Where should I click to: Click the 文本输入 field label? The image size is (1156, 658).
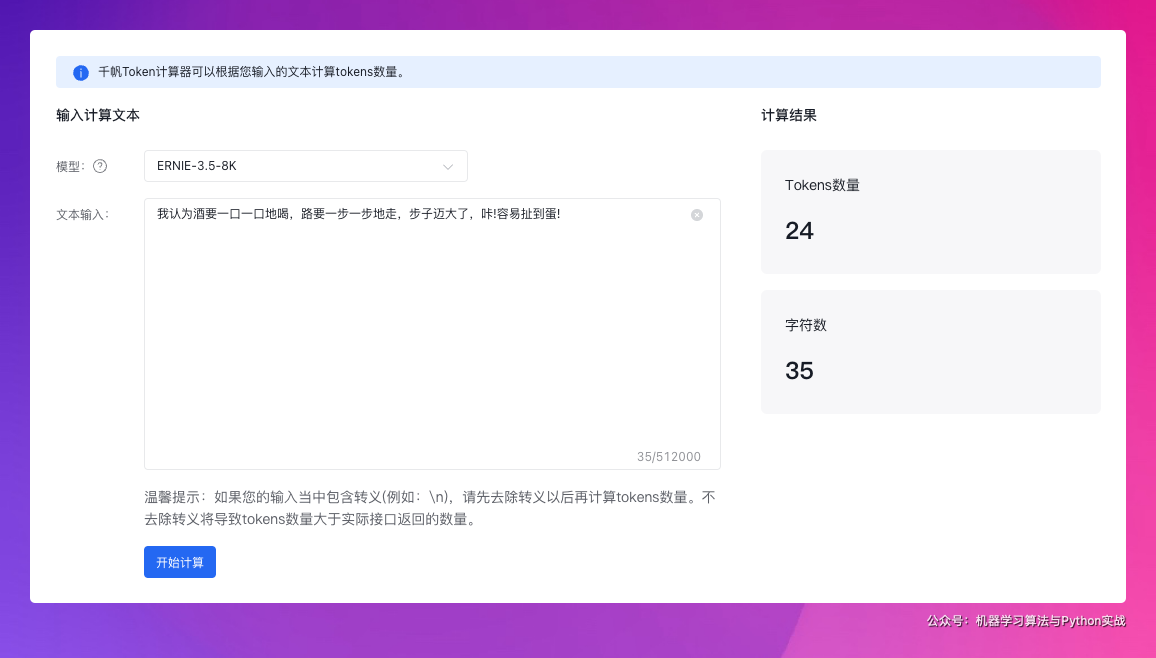click(82, 214)
